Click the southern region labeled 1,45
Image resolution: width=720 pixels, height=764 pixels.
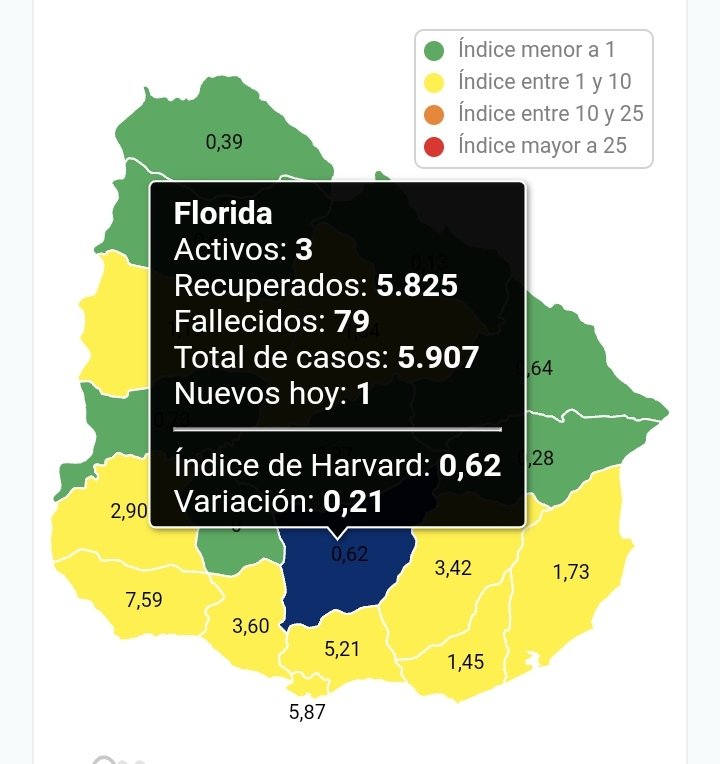pyautogui.click(x=466, y=661)
